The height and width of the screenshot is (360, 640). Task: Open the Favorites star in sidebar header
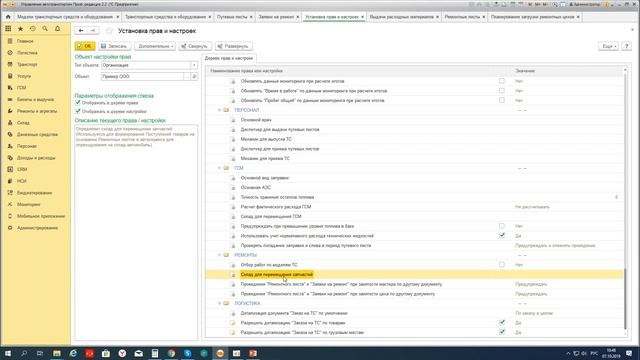[20, 29]
